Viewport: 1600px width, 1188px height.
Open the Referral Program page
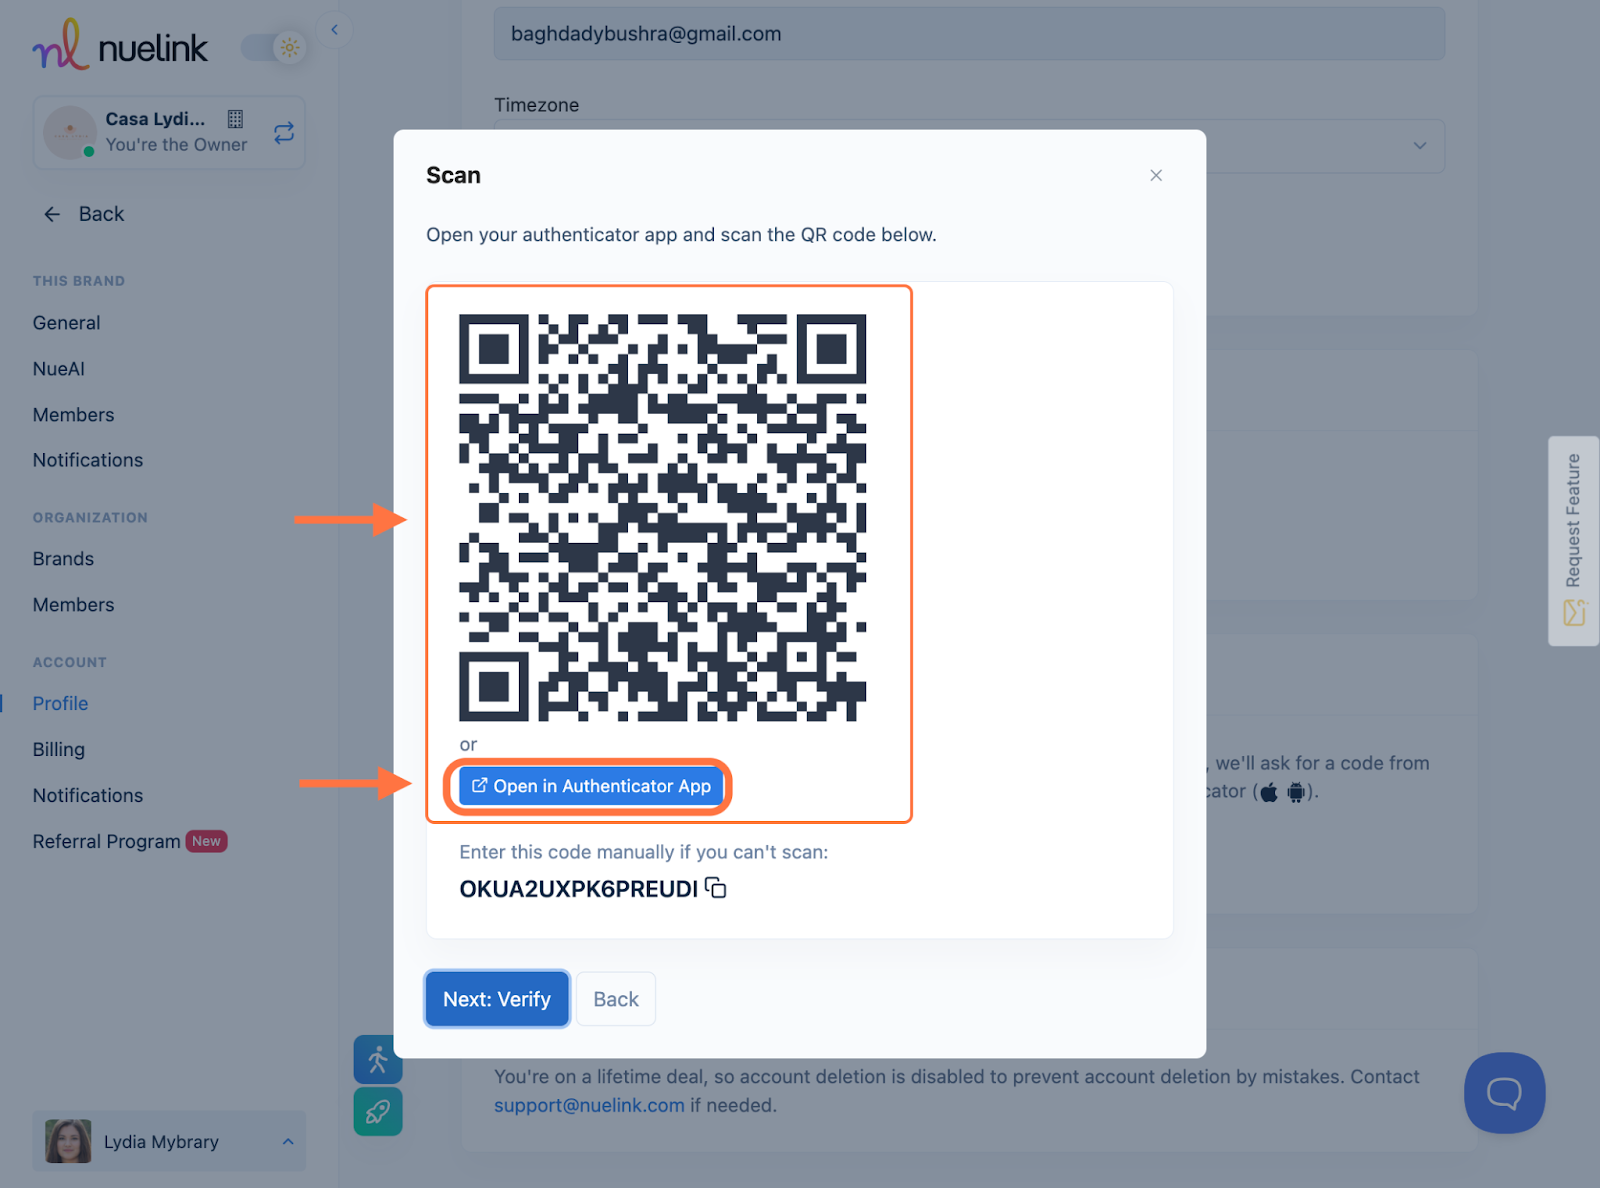(x=129, y=842)
